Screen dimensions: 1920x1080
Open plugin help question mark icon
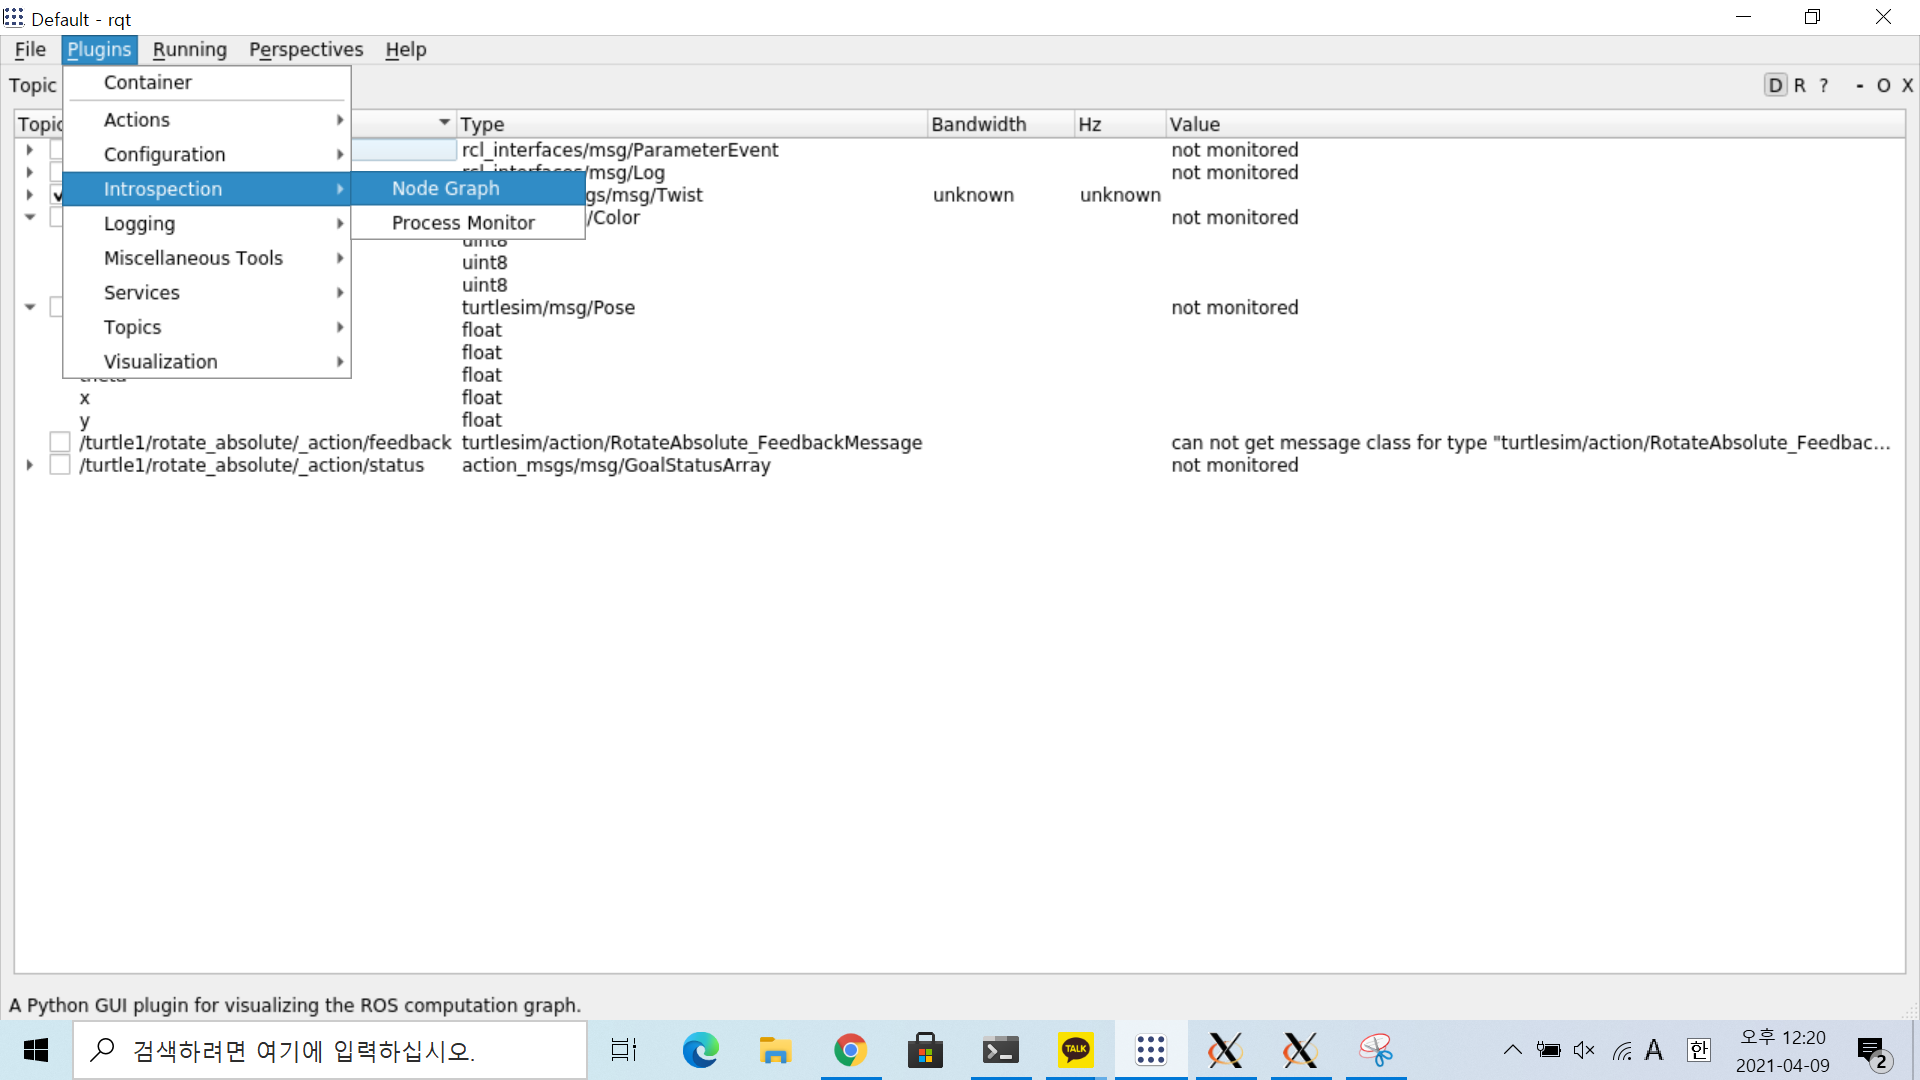[1824, 85]
